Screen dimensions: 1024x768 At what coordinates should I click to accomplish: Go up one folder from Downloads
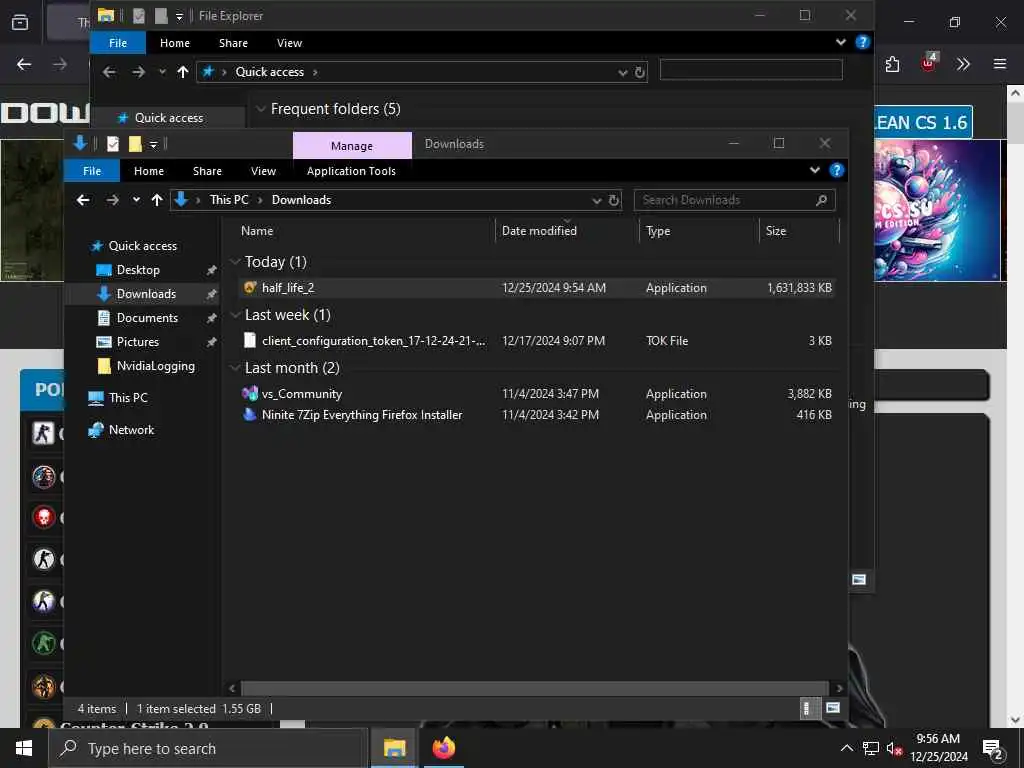[x=157, y=200]
